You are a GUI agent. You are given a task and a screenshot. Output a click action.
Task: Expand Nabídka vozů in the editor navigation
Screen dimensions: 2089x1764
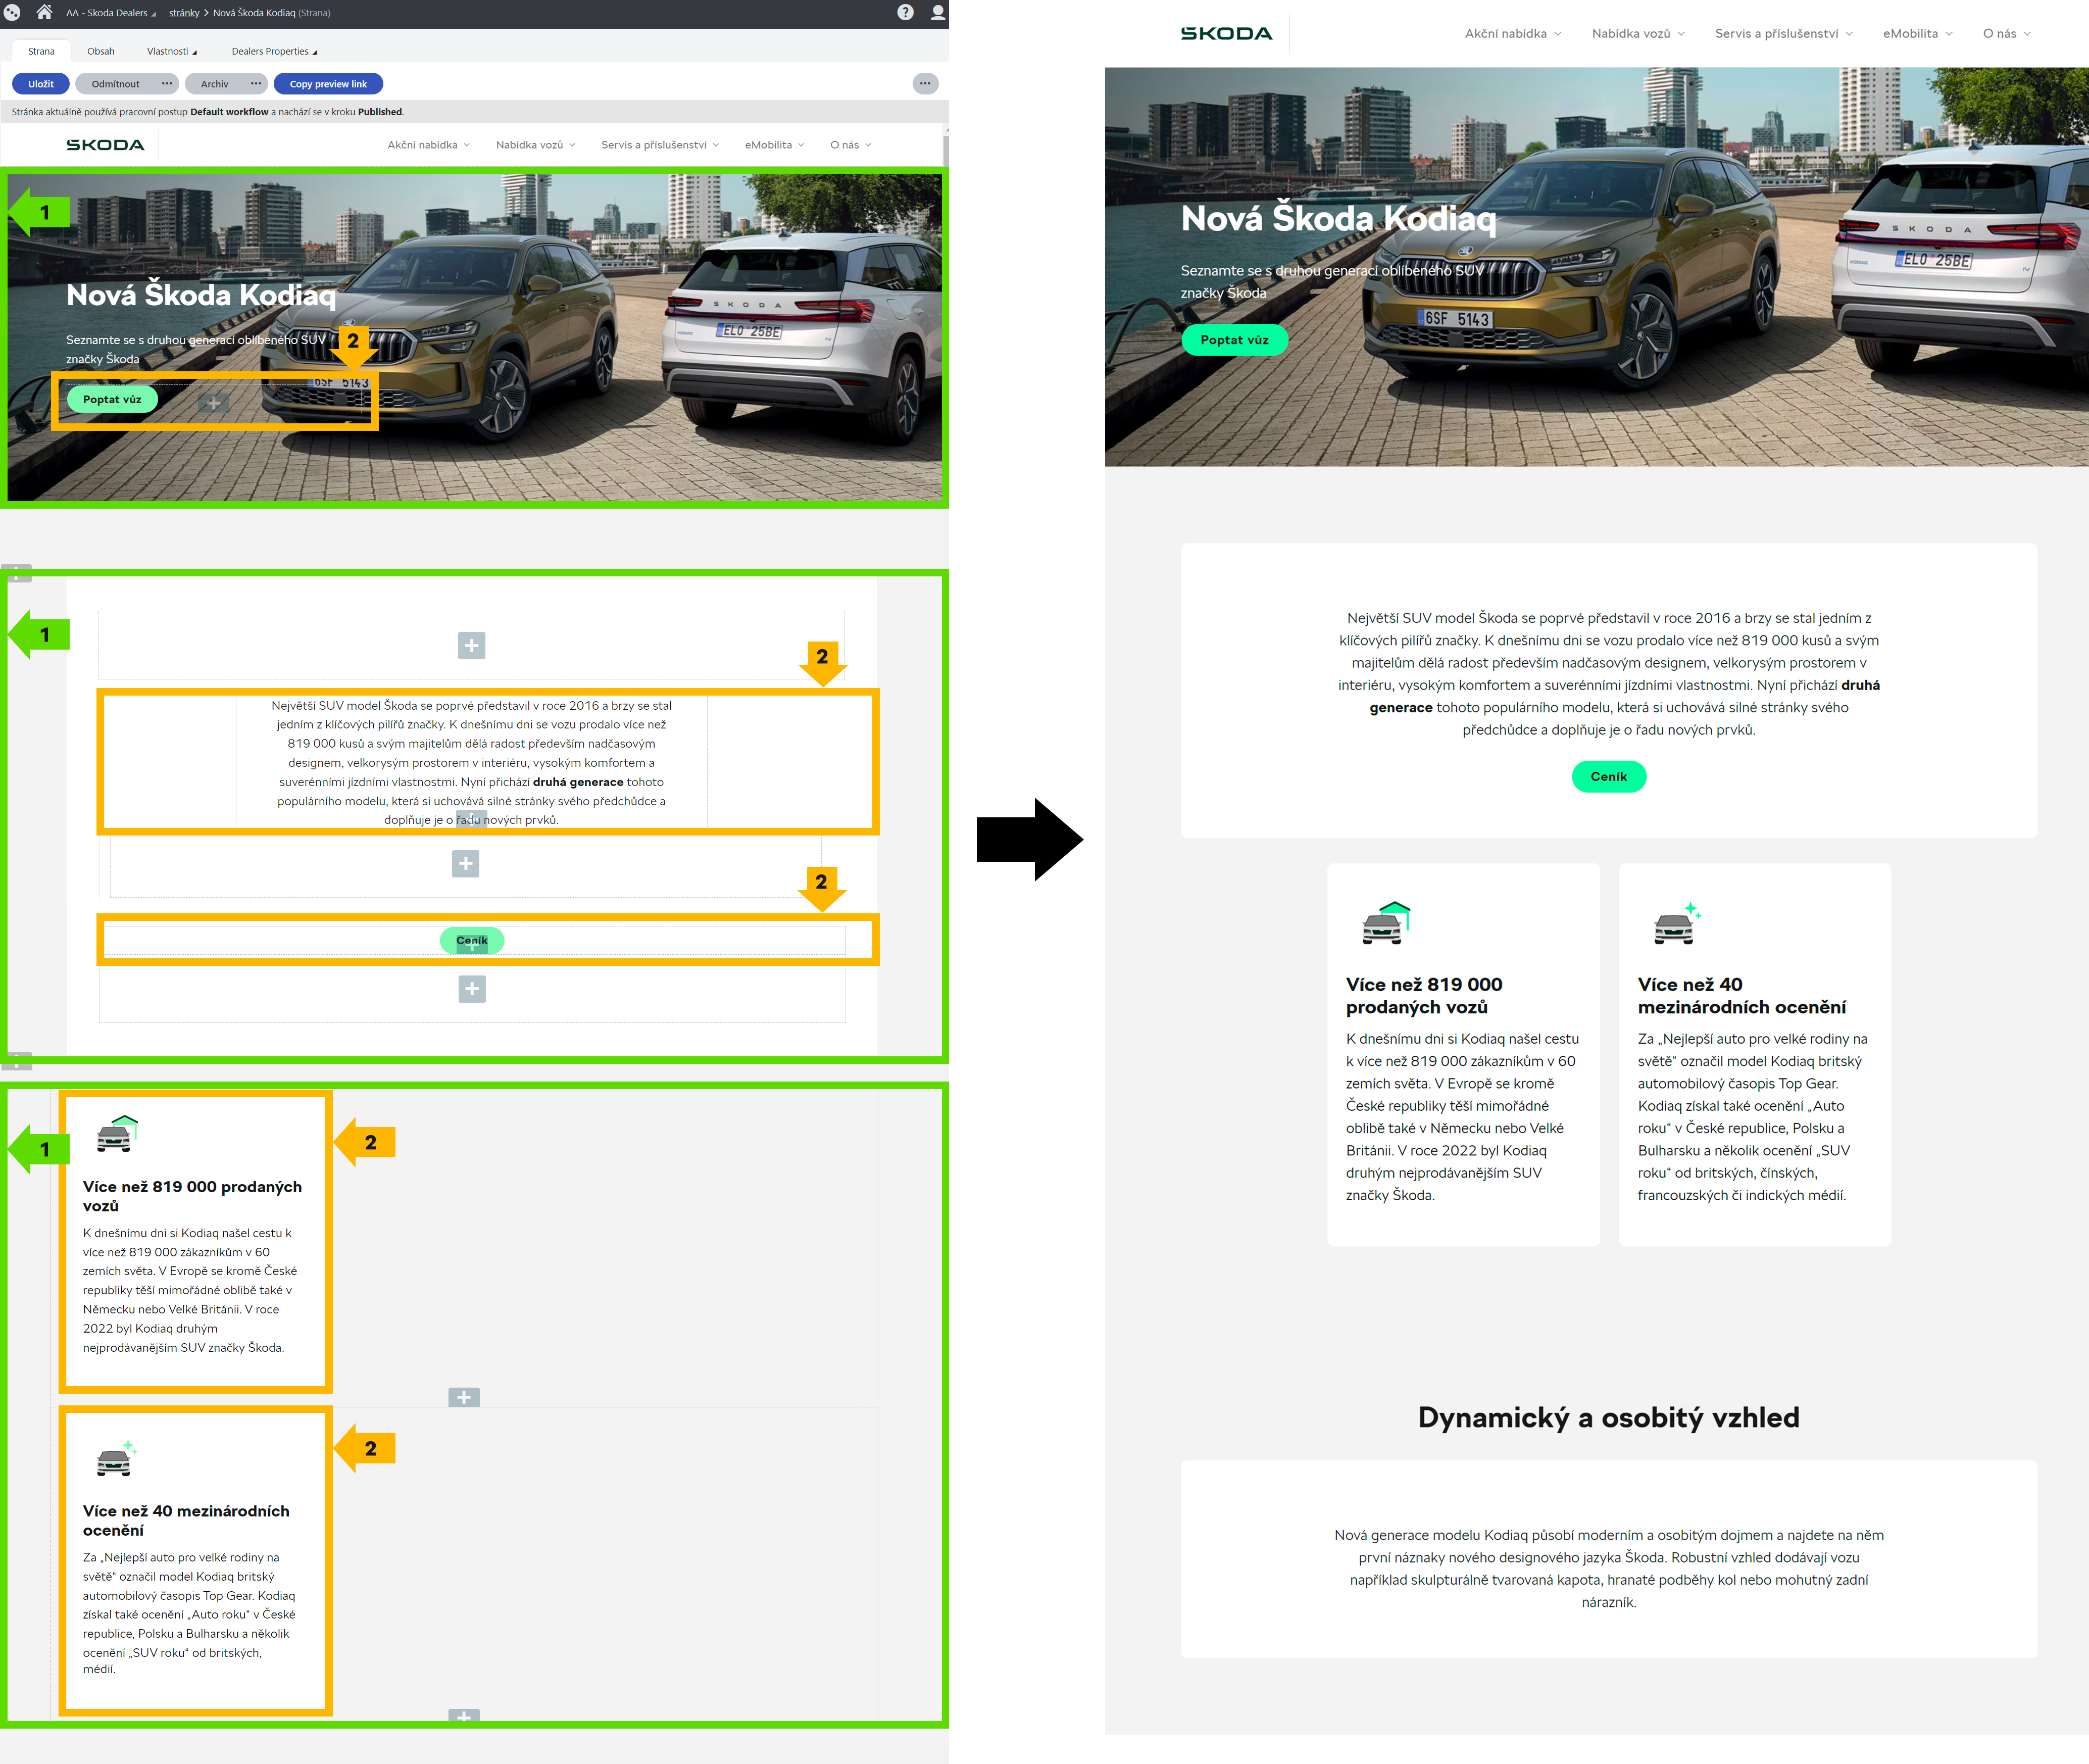pyautogui.click(x=536, y=145)
